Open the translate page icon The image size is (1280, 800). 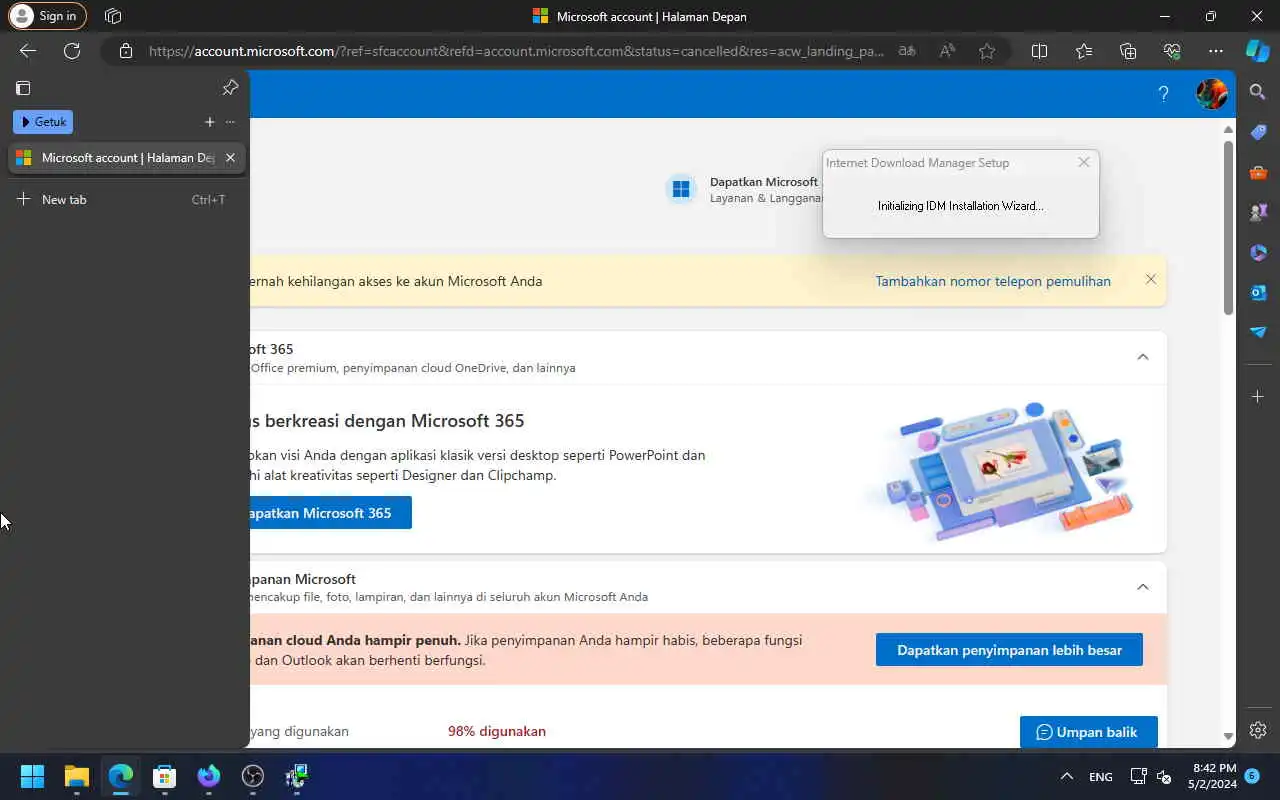(x=907, y=51)
